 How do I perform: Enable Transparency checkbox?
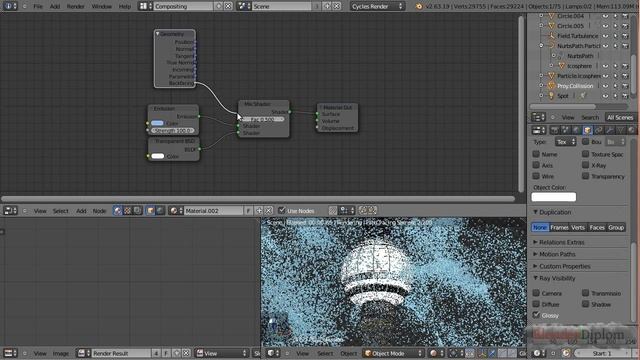585,176
